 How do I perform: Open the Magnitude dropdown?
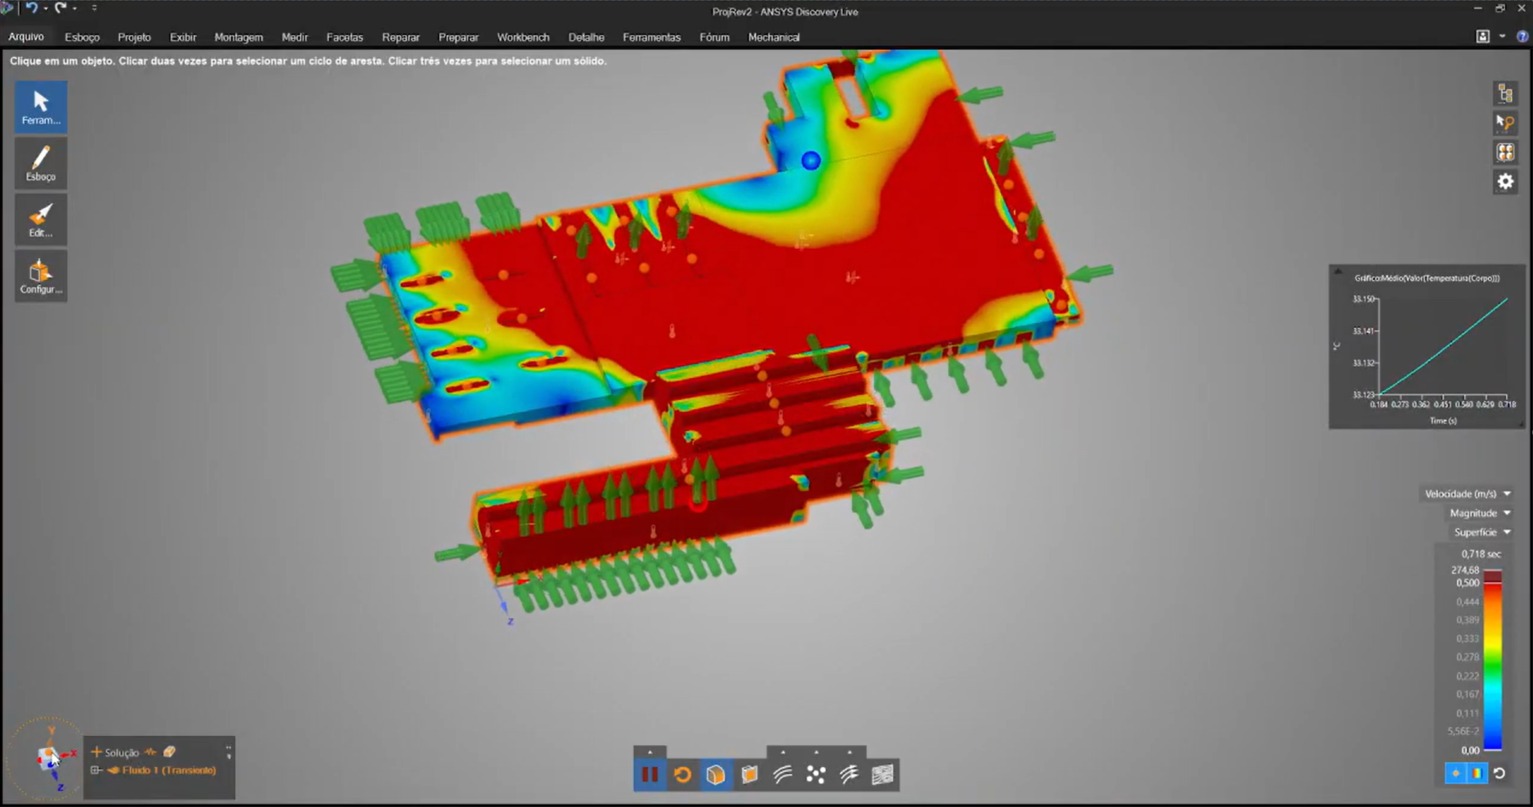tap(1480, 513)
